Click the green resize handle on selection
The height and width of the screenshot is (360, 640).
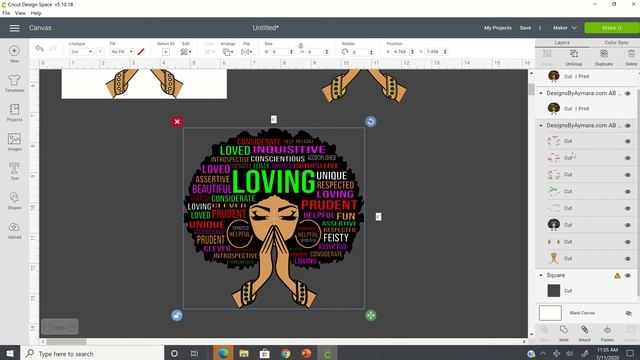[370, 315]
